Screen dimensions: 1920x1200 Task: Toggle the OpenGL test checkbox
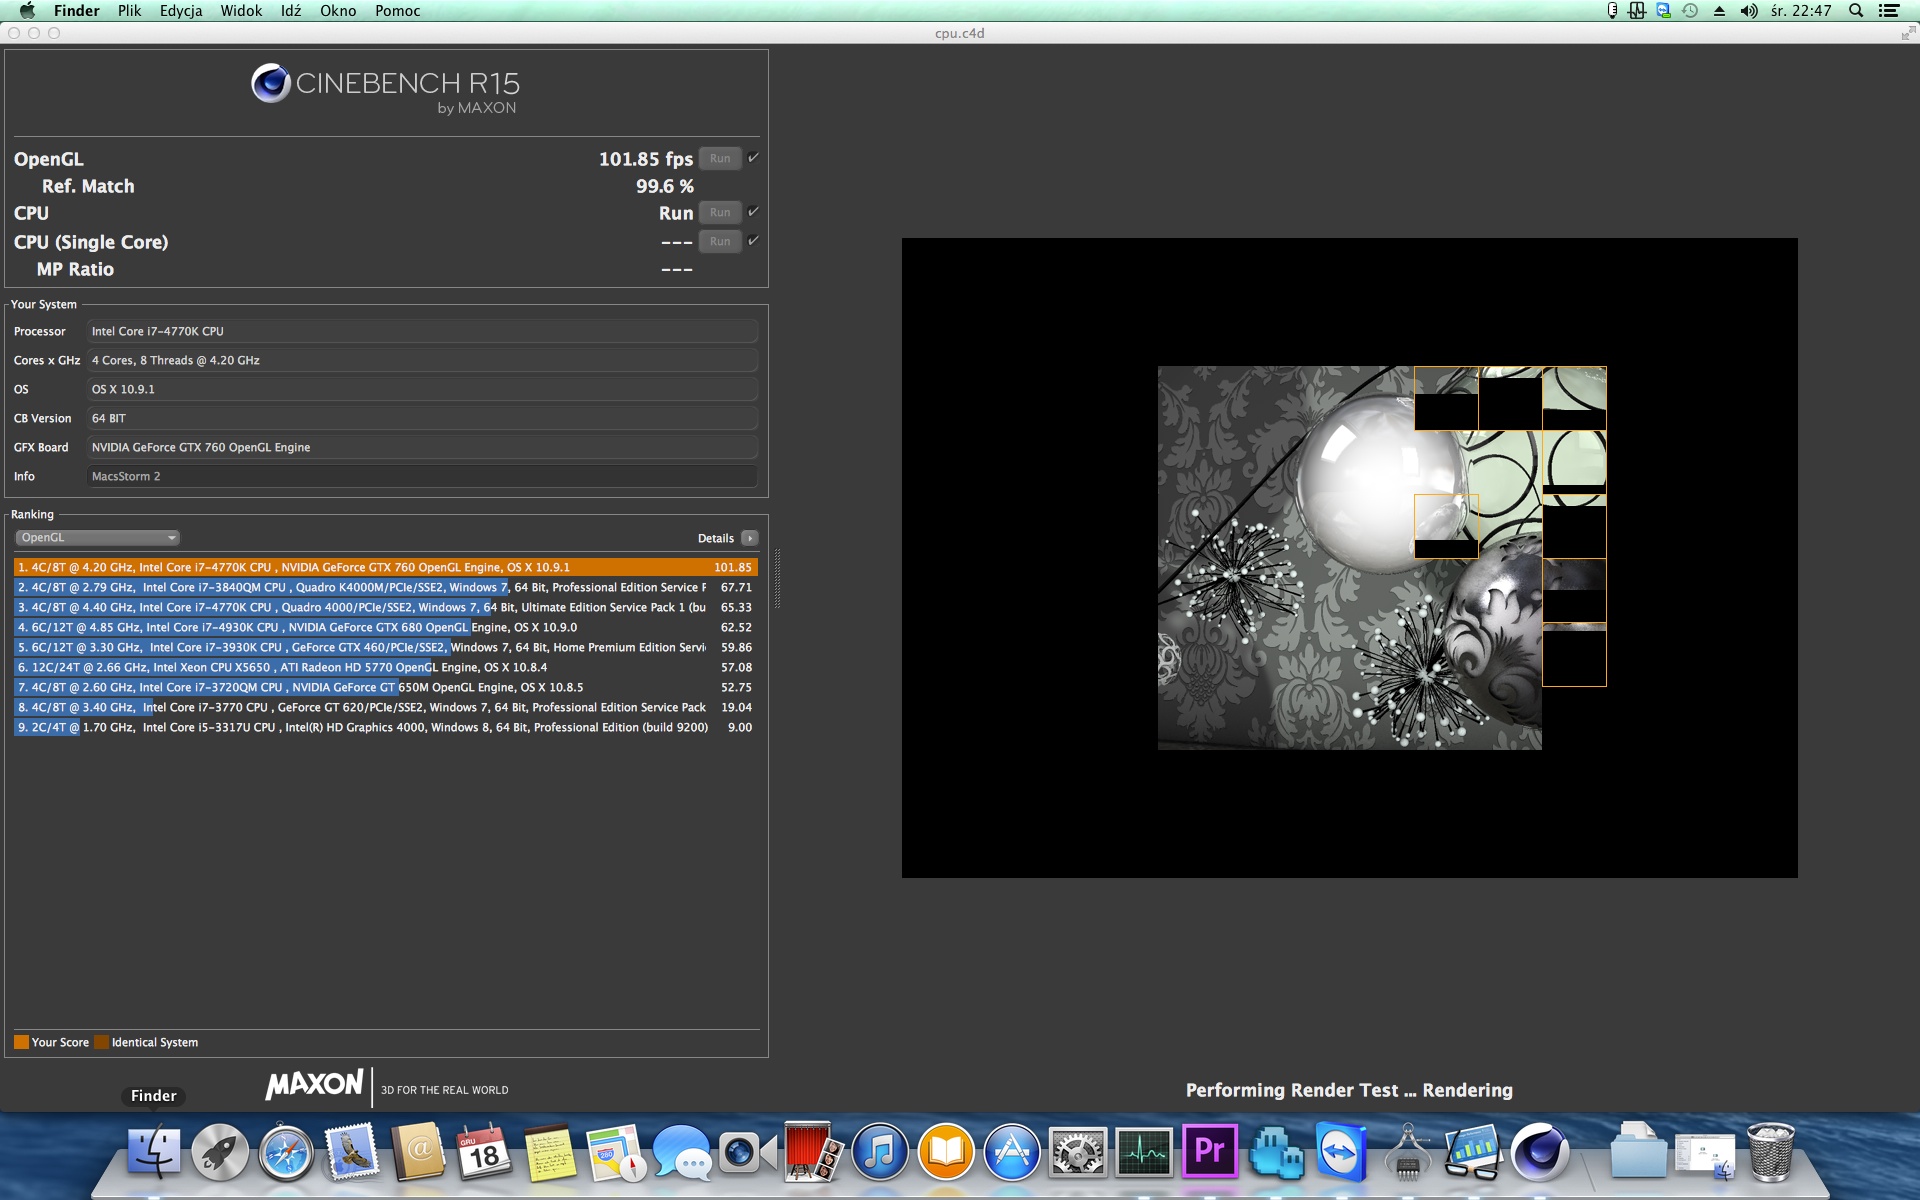(x=753, y=158)
